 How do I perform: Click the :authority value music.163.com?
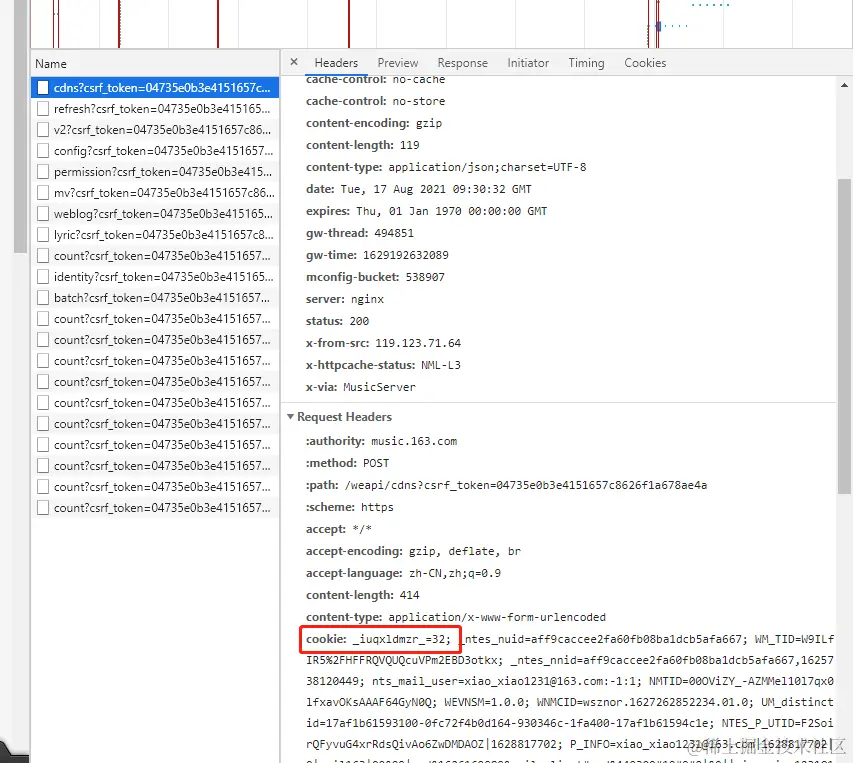coord(414,441)
